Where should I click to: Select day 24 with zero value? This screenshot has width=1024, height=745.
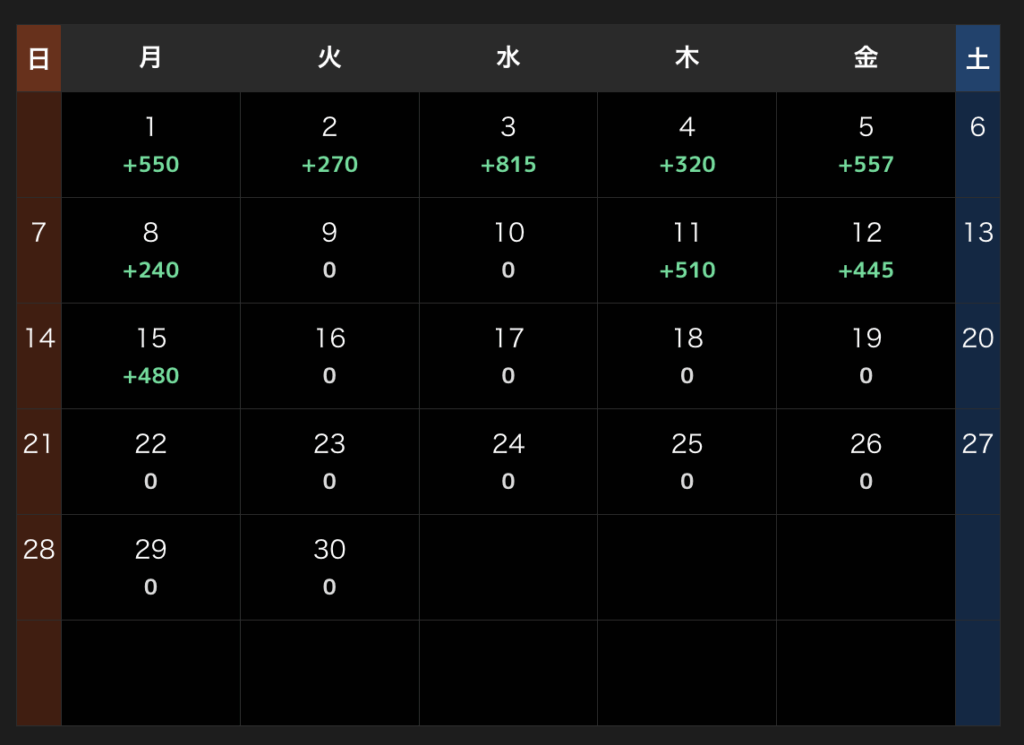coord(508,462)
